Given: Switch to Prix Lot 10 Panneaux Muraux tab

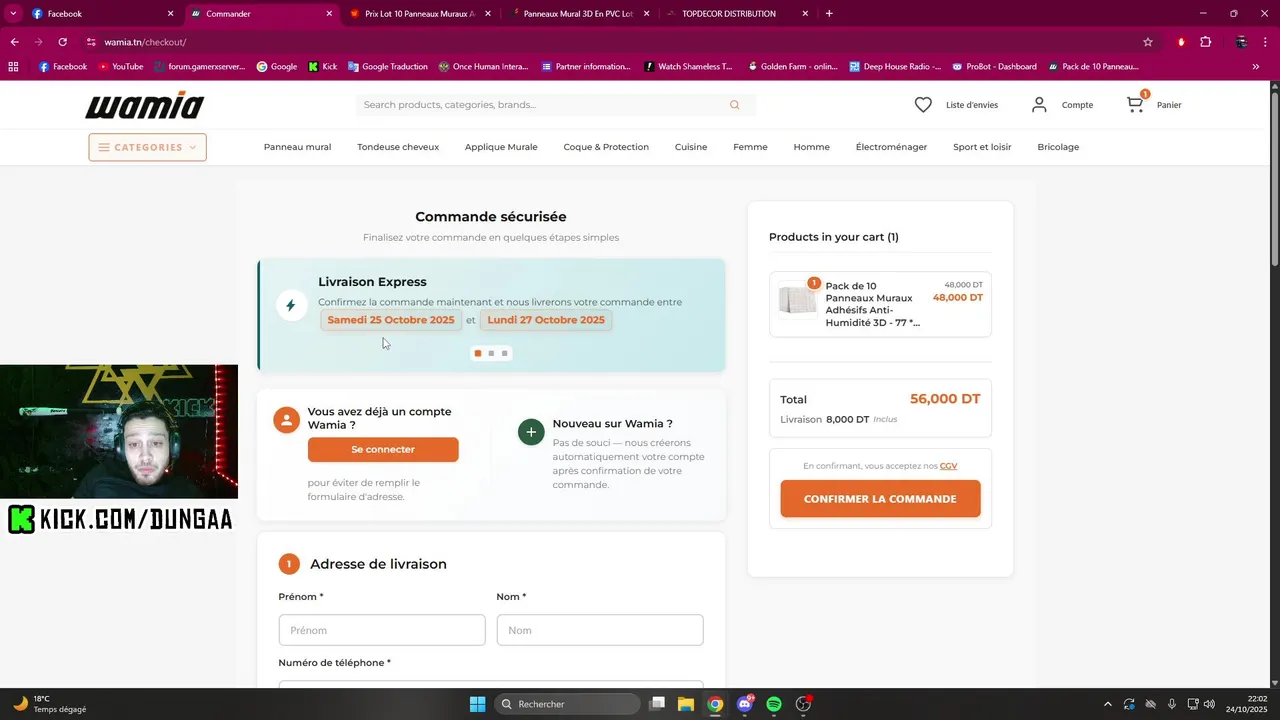Looking at the screenshot, I should (420, 14).
